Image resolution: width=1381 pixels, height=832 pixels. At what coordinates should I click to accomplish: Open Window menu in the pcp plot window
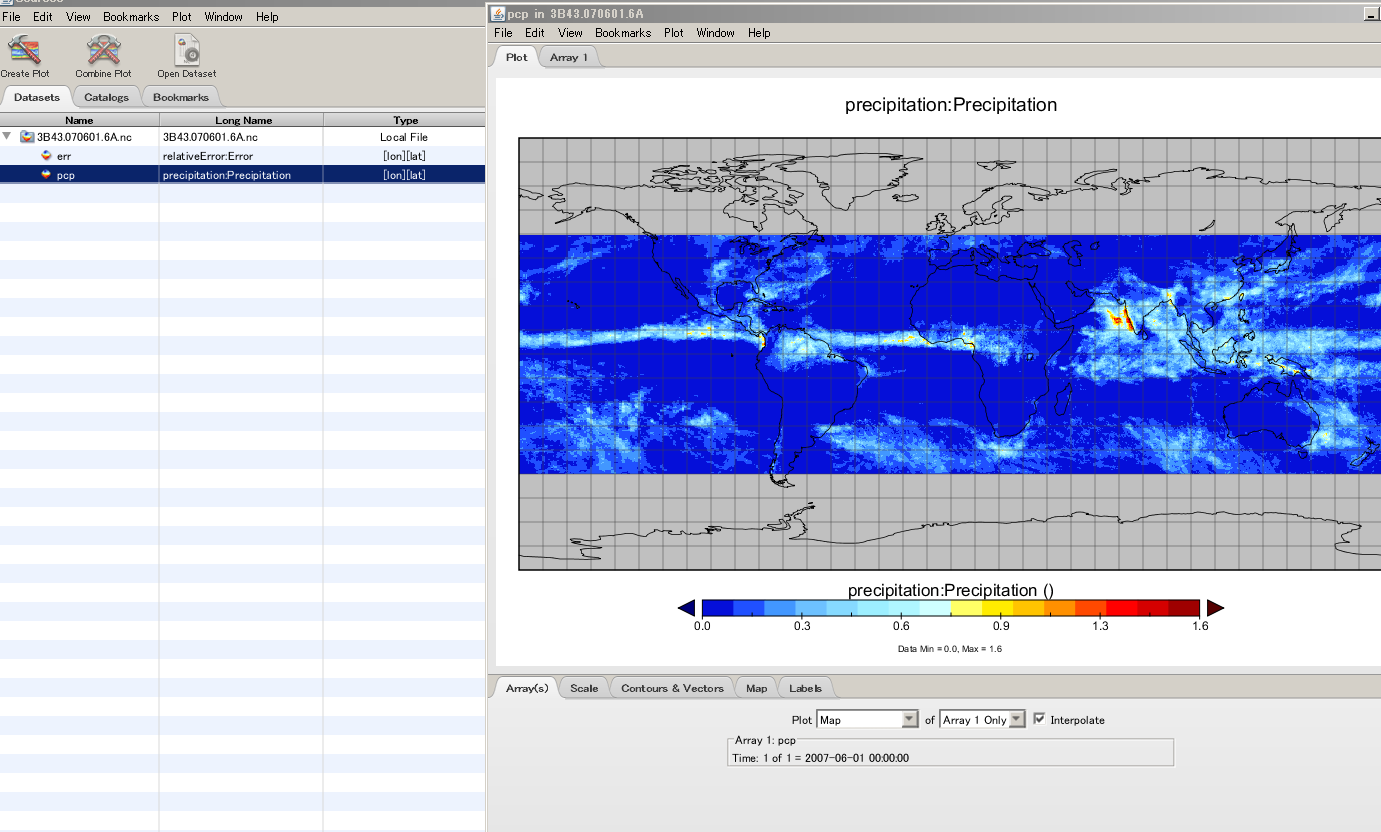pyautogui.click(x=716, y=33)
